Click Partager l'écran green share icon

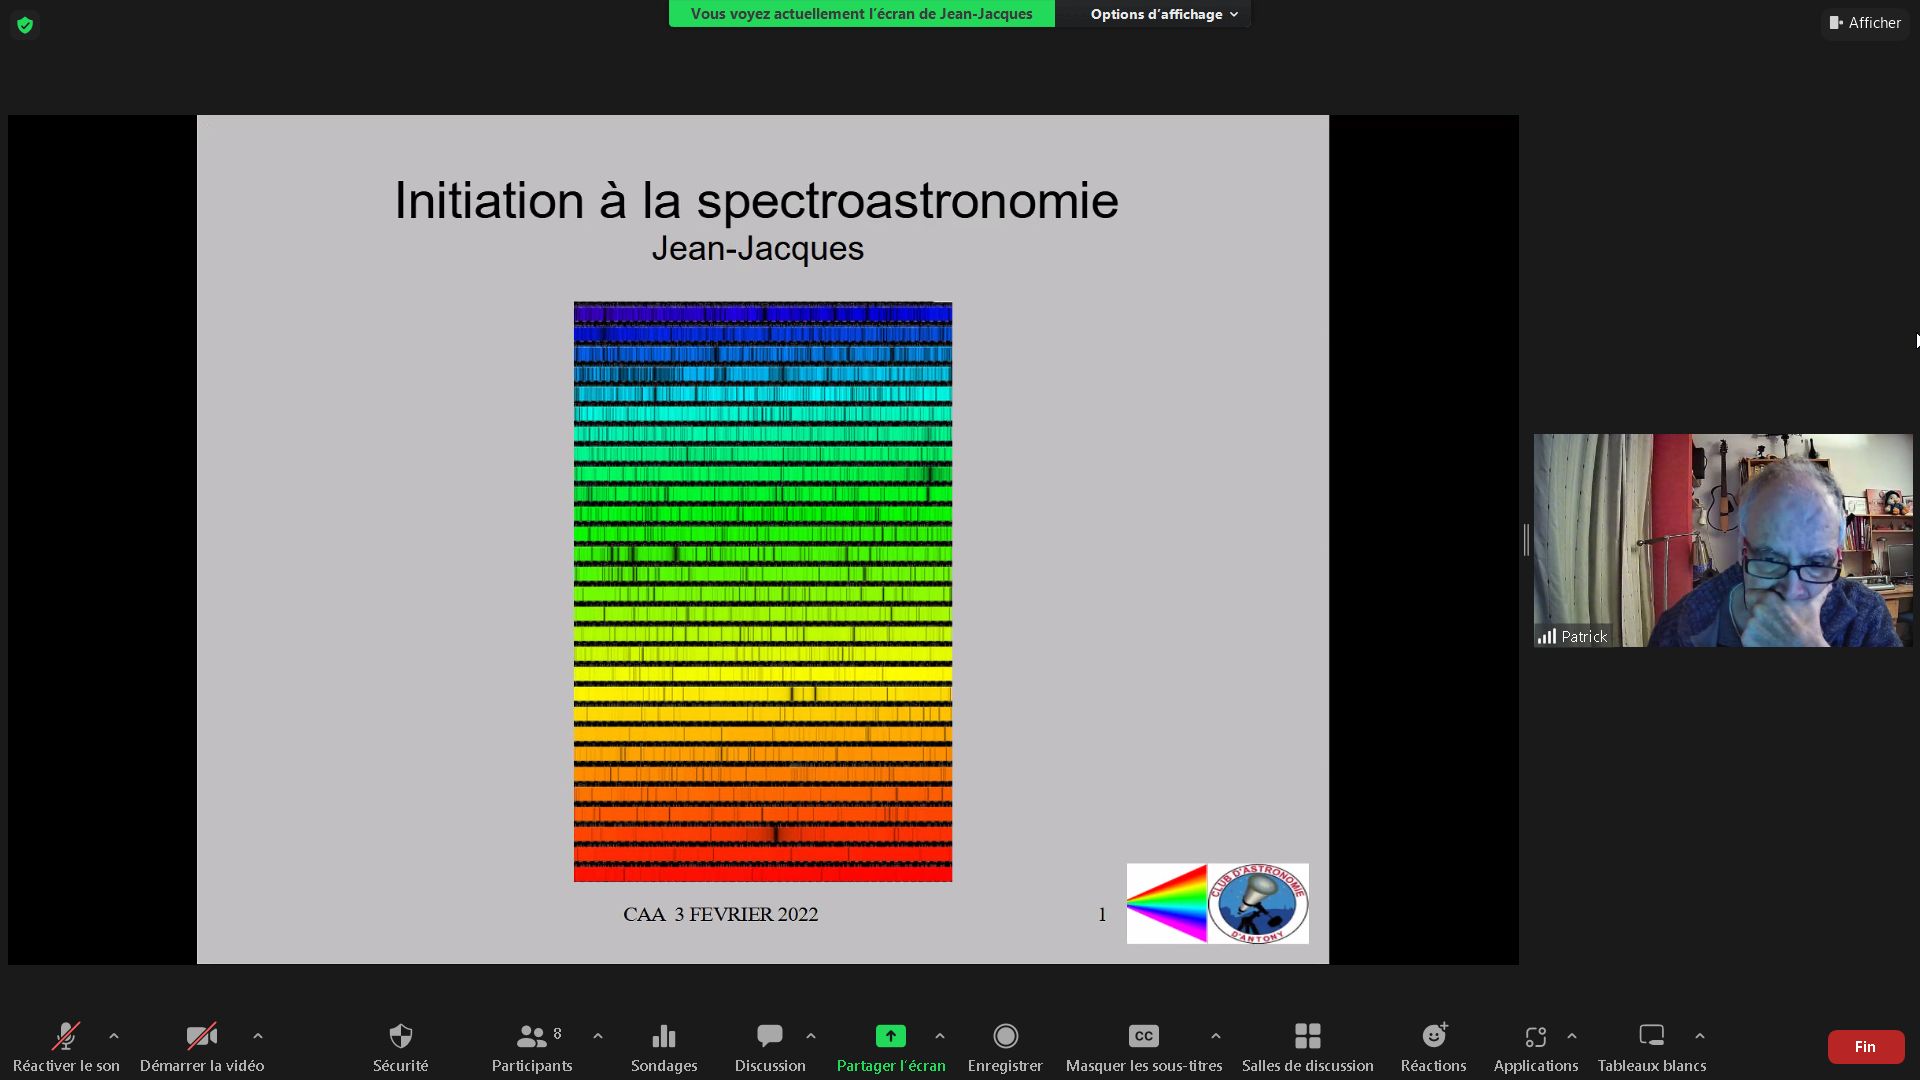coord(891,1036)
